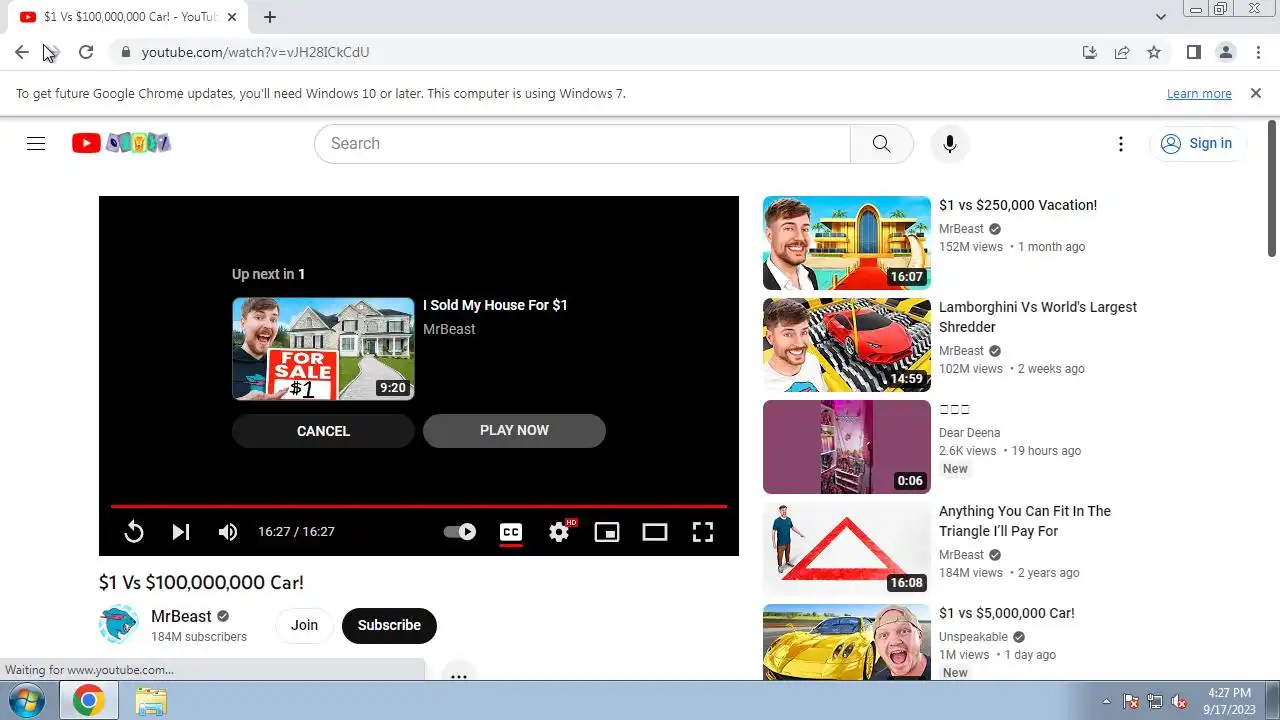This screenshot has width=1280, height=720.
Task: Bookmark this tab with the star icon
Action: point(1154,52)
